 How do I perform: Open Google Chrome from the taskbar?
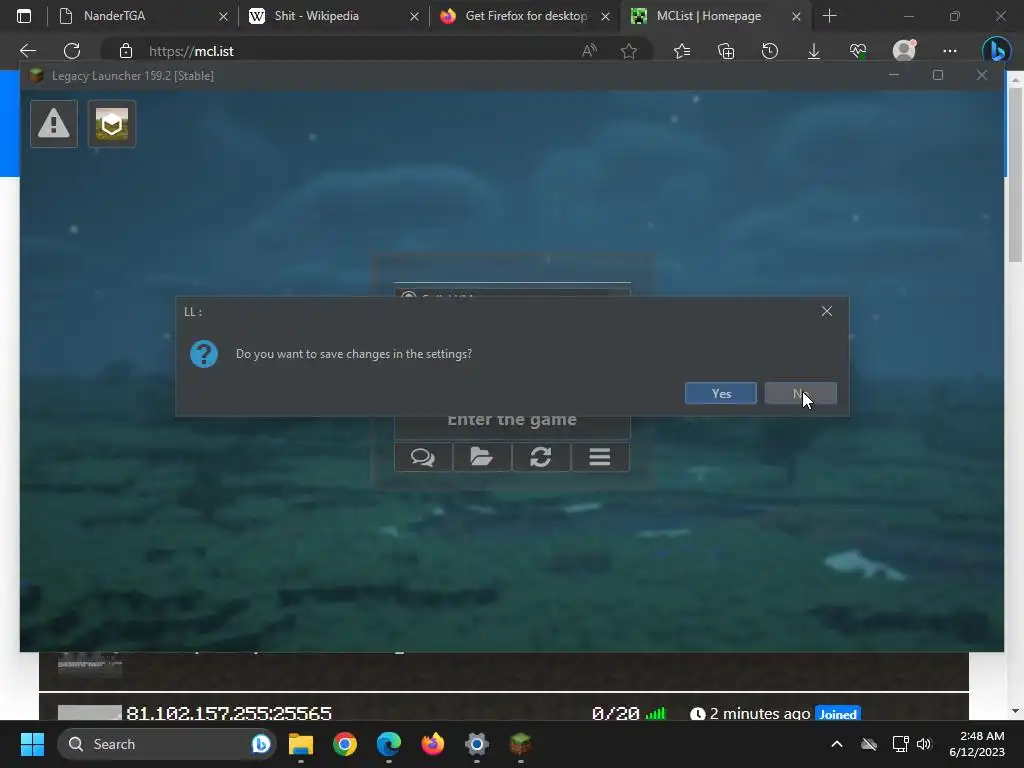pos(345,744)
